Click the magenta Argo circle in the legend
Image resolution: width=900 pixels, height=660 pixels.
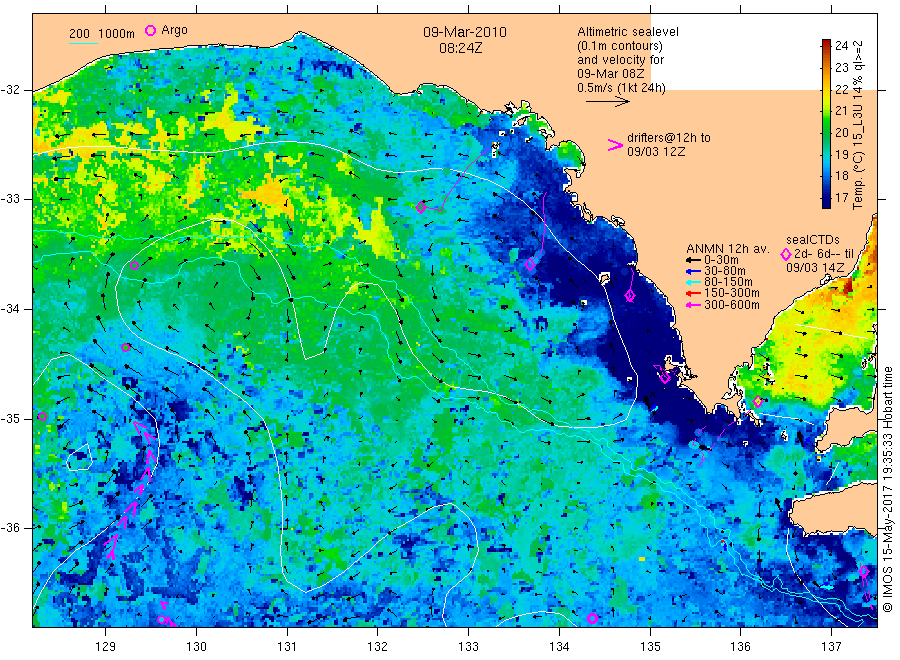click(x=150, y=30)
